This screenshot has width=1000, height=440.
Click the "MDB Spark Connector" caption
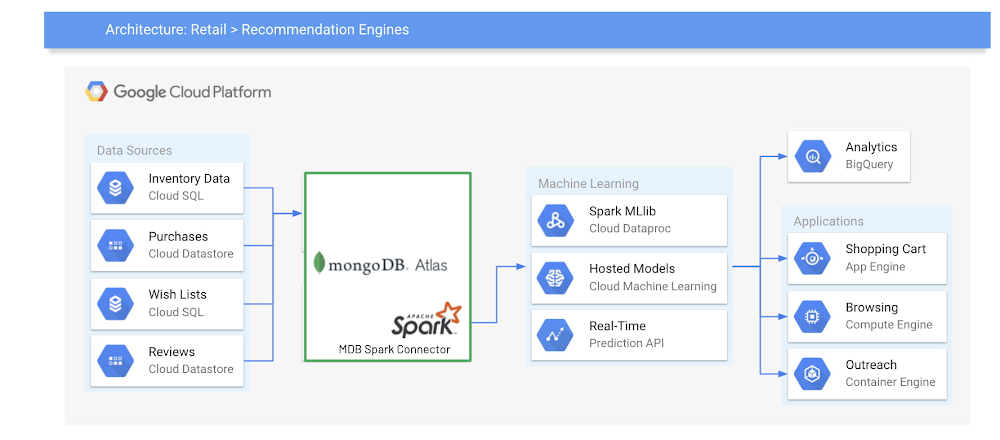(393, 349)
